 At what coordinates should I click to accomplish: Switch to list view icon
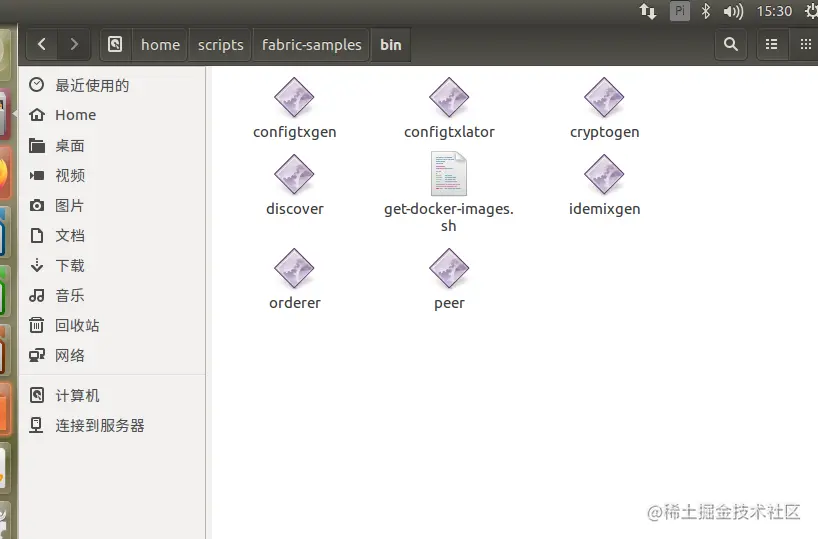coord(772,44)
